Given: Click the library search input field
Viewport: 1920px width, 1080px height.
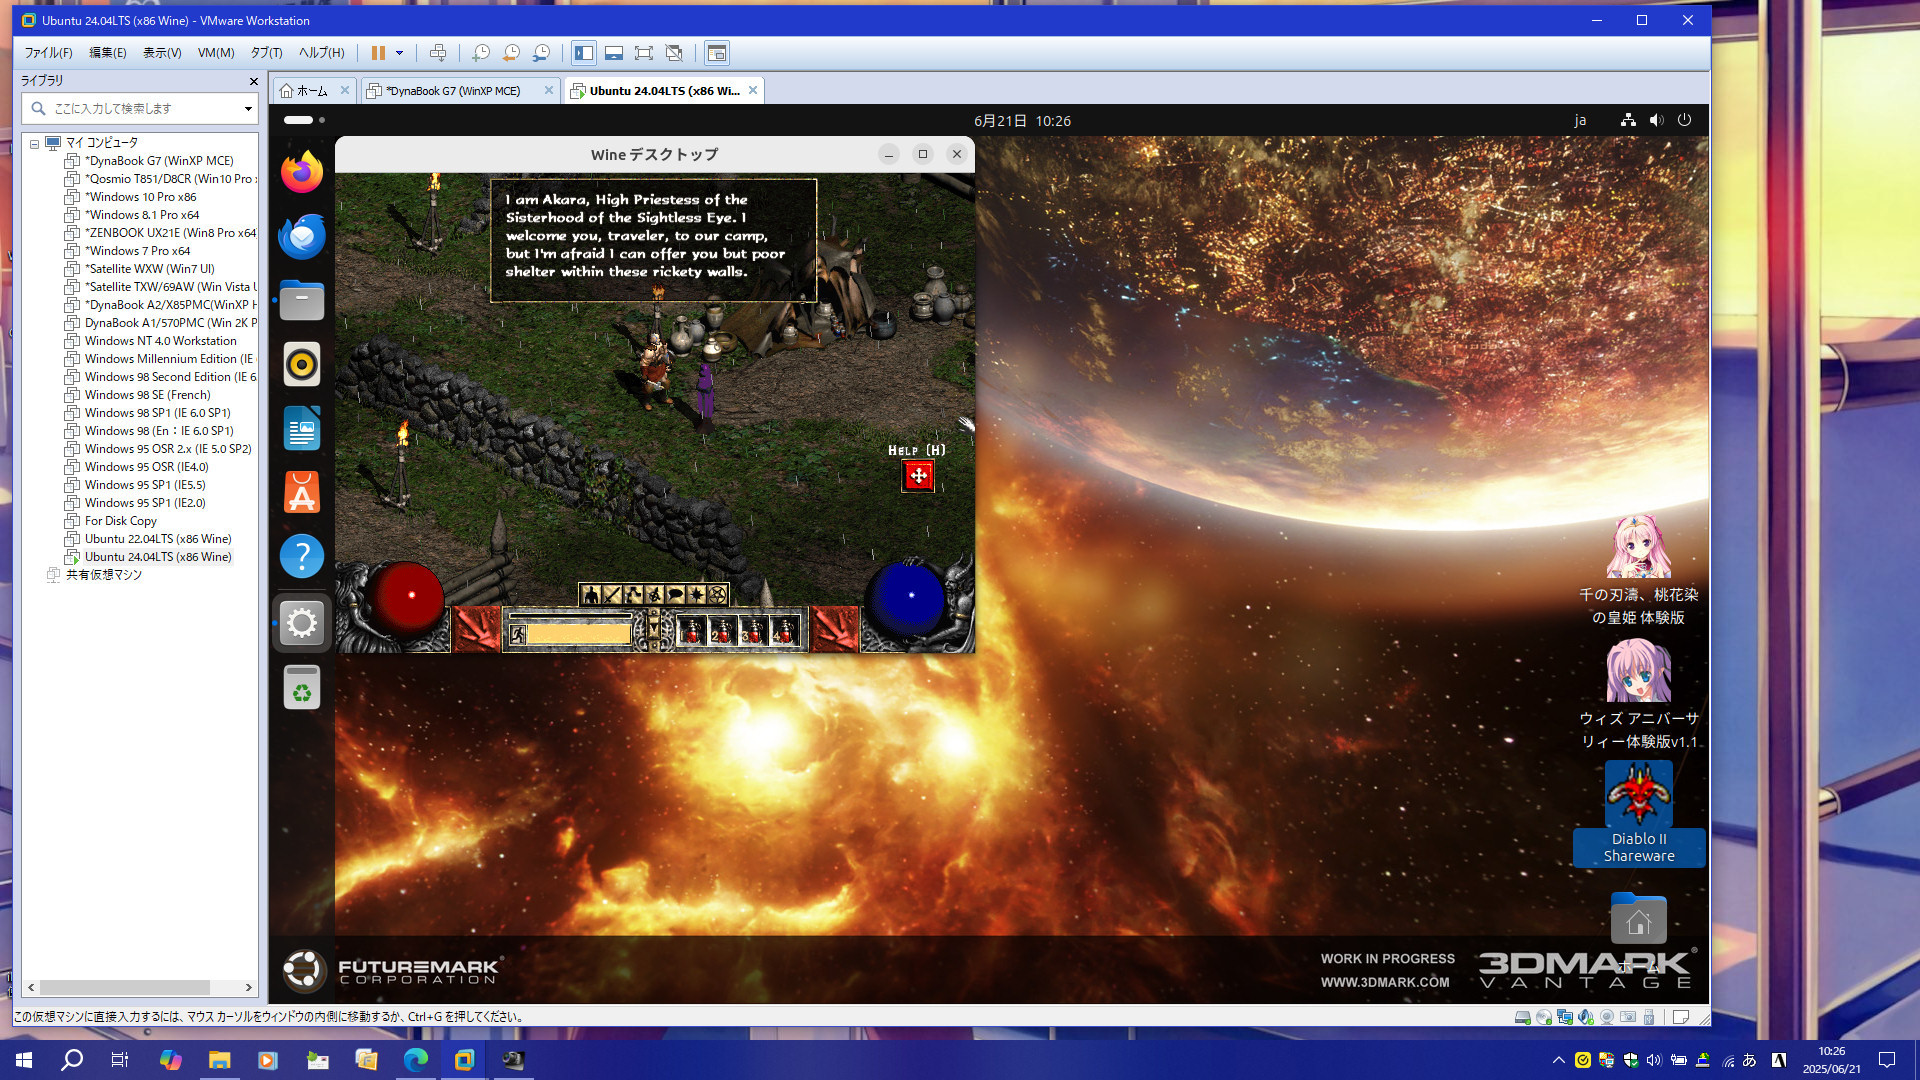Looking at the screenshot, I should click(138, 108).
